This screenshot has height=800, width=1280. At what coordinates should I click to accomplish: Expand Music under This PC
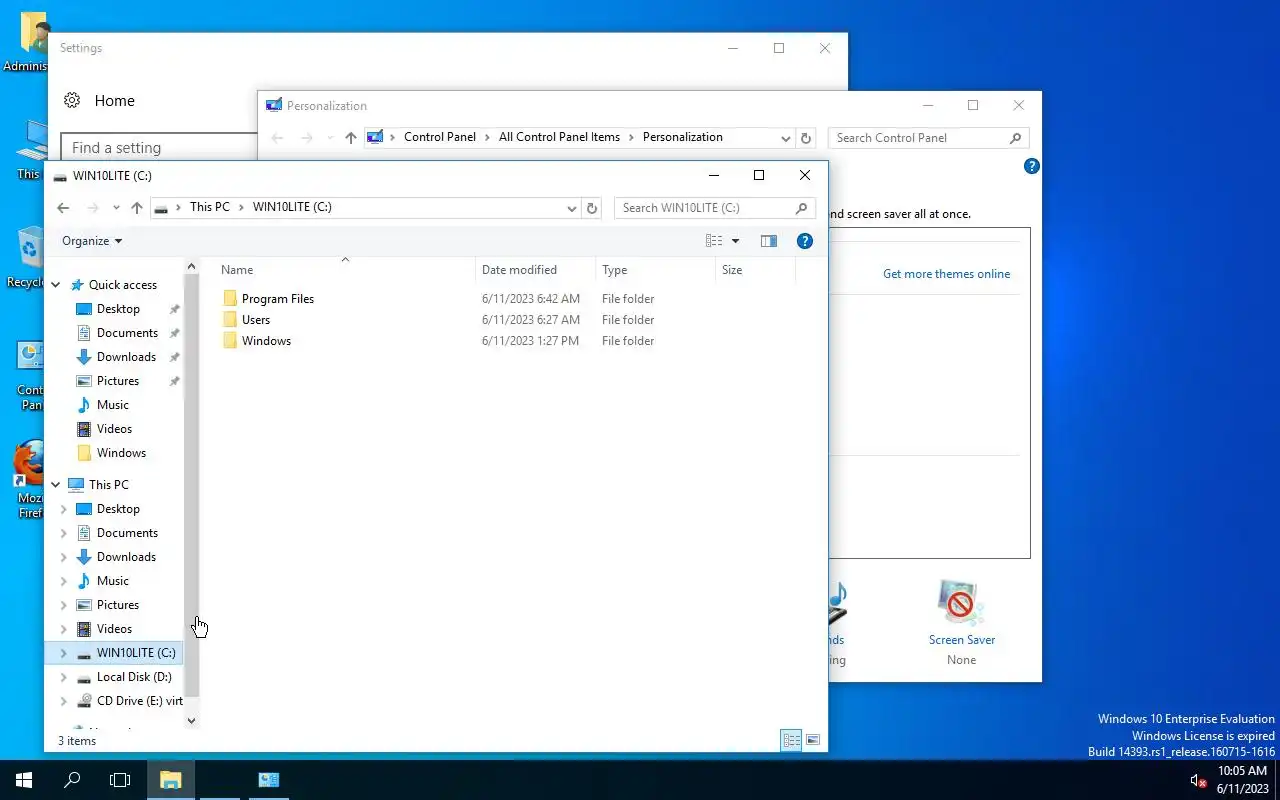point(64,581)
